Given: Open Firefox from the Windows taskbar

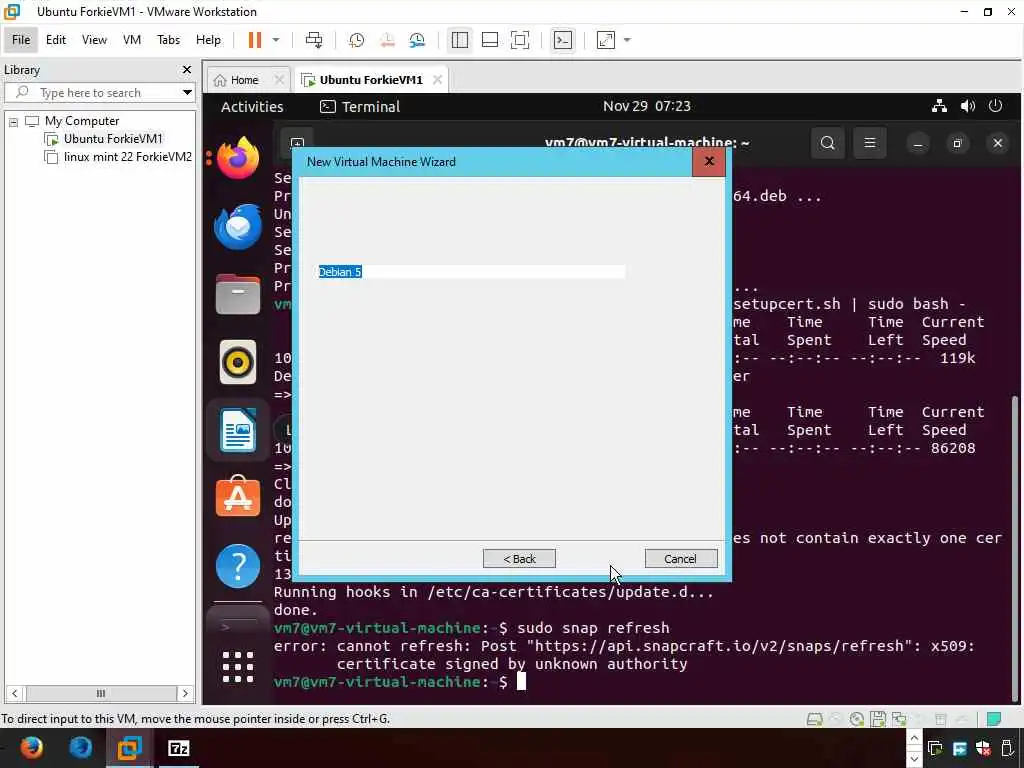Looking at the screenshot, I should [31, 748].
